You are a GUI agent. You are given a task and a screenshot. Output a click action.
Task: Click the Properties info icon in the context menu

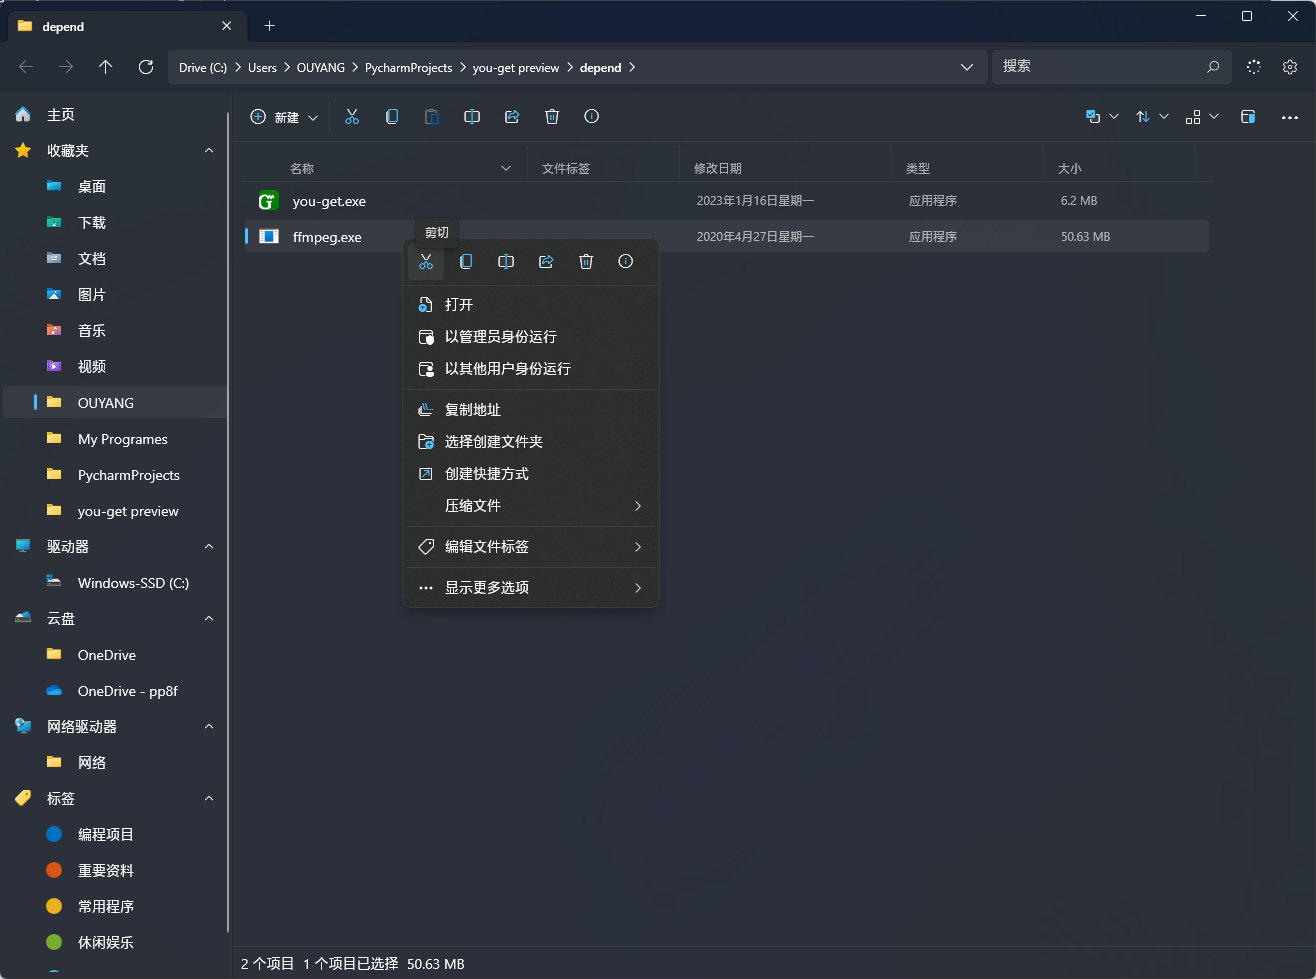[626, 262]
